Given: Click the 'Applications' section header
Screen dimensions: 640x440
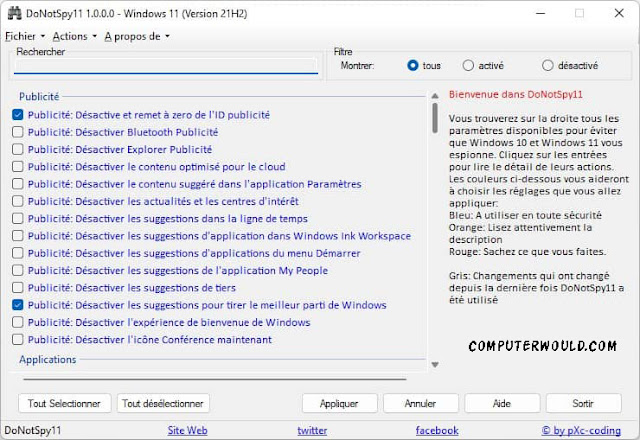Looking at the screenshot, I should coord(48,360).
